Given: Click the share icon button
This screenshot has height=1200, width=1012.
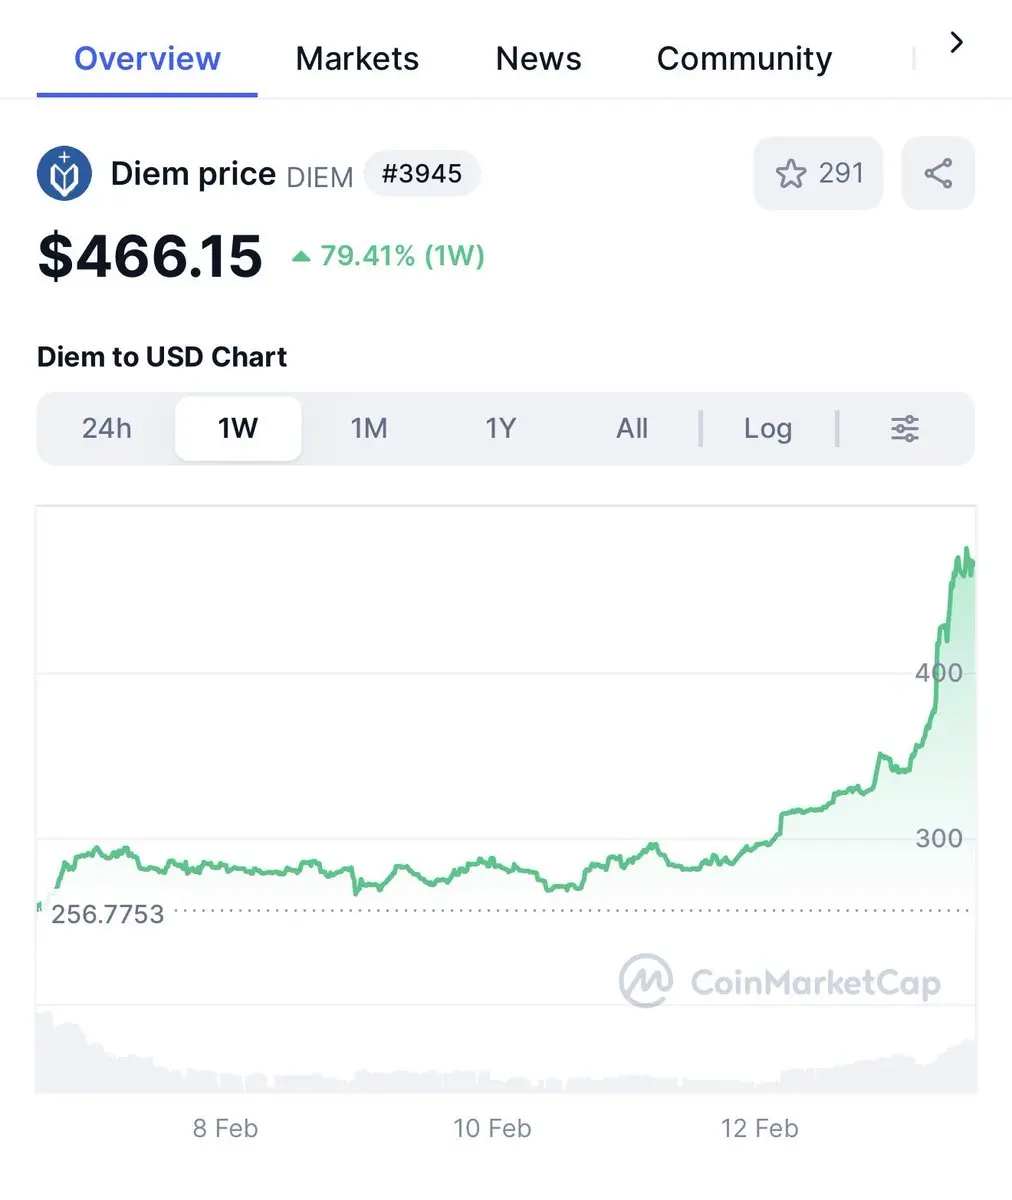Looking at the screenshot, I should (x=938, y=174).
